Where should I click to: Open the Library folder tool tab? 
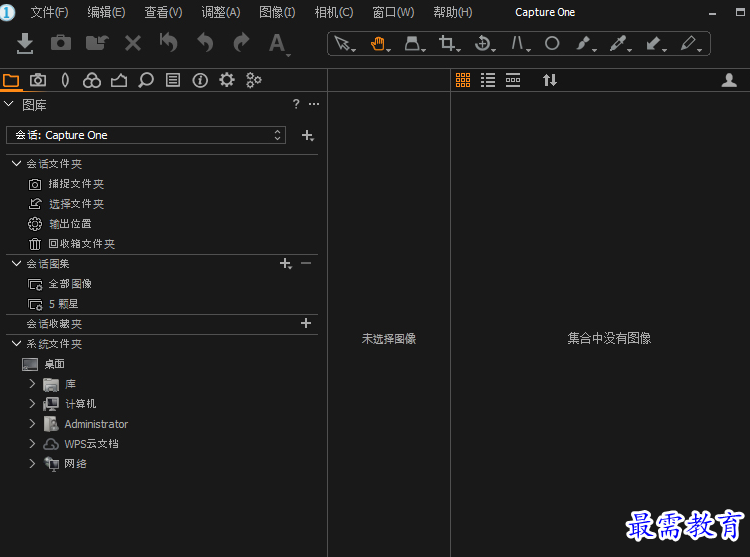[x=11, y=80]
